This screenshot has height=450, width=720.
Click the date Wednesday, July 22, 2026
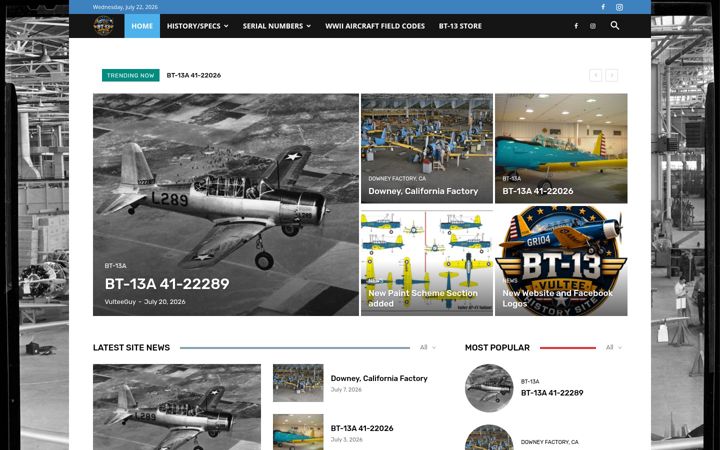[x=125, y=7]
